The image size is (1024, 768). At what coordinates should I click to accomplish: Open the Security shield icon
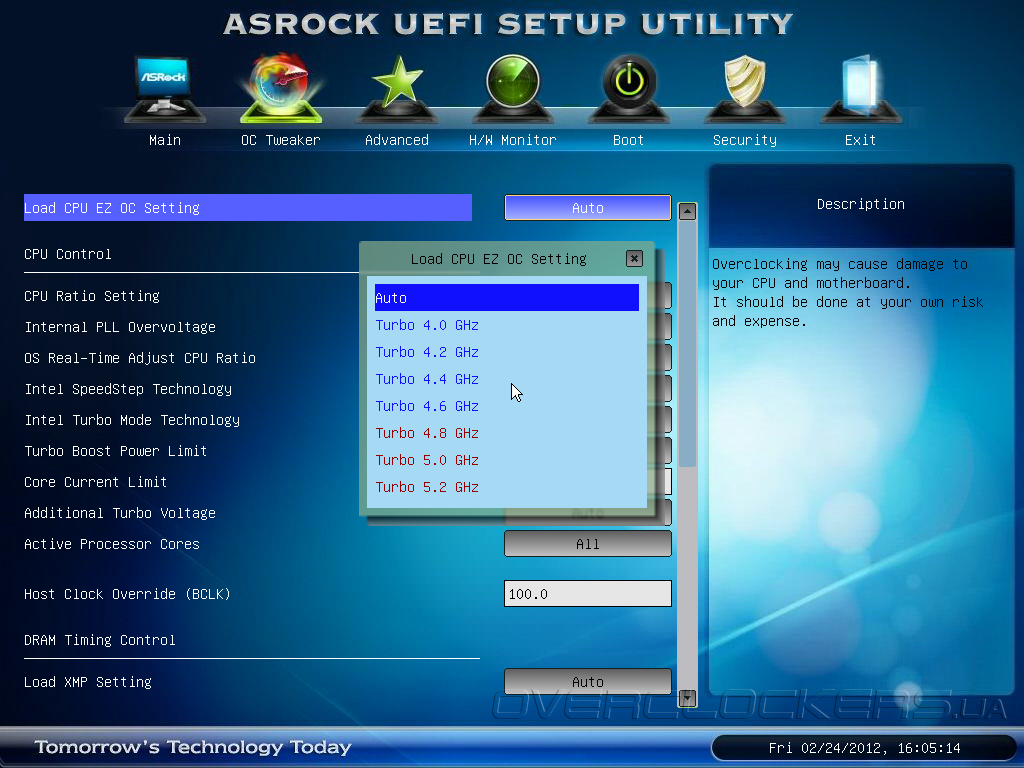[x=744, y=88]
